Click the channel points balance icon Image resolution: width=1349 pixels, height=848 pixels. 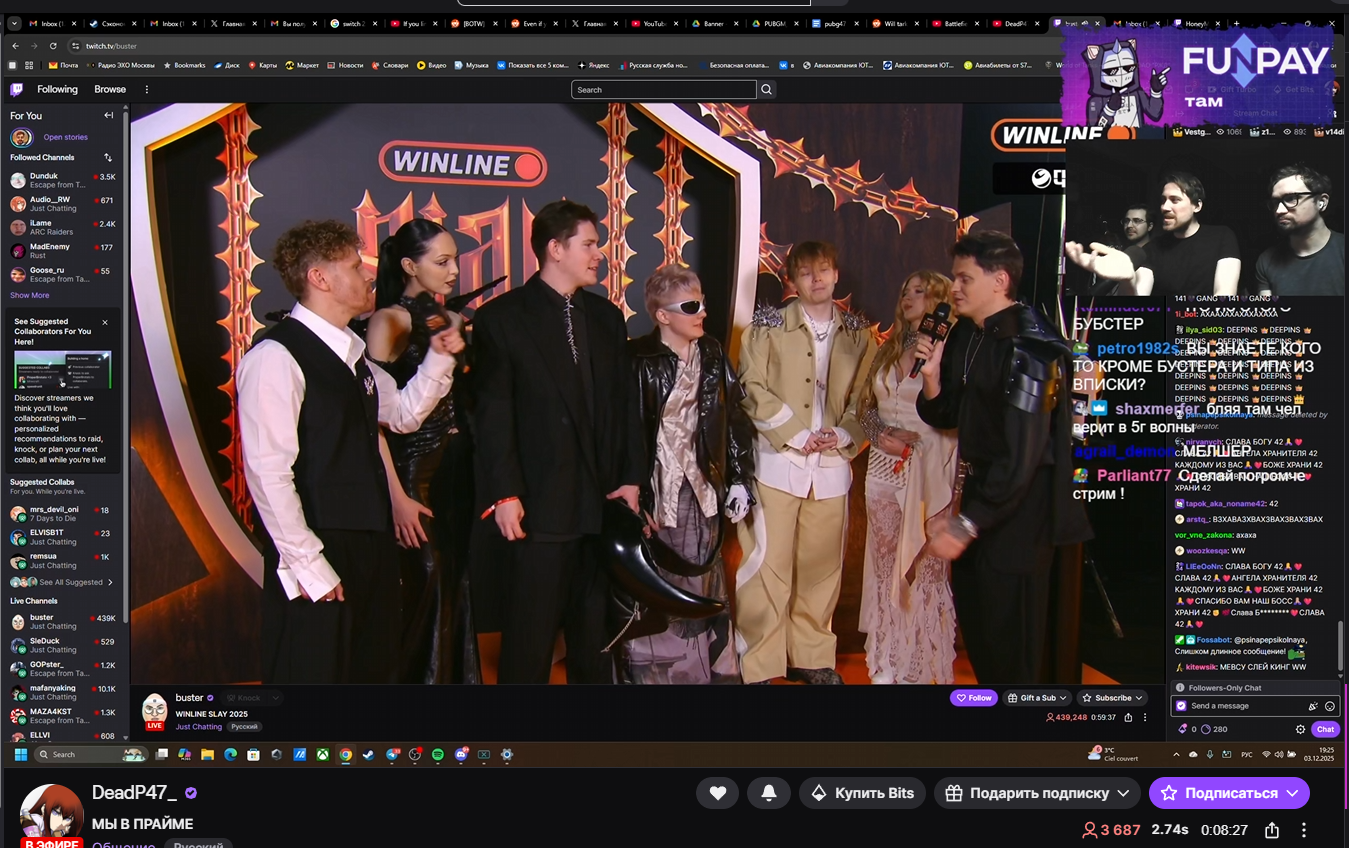click(x=1206, y=729)
